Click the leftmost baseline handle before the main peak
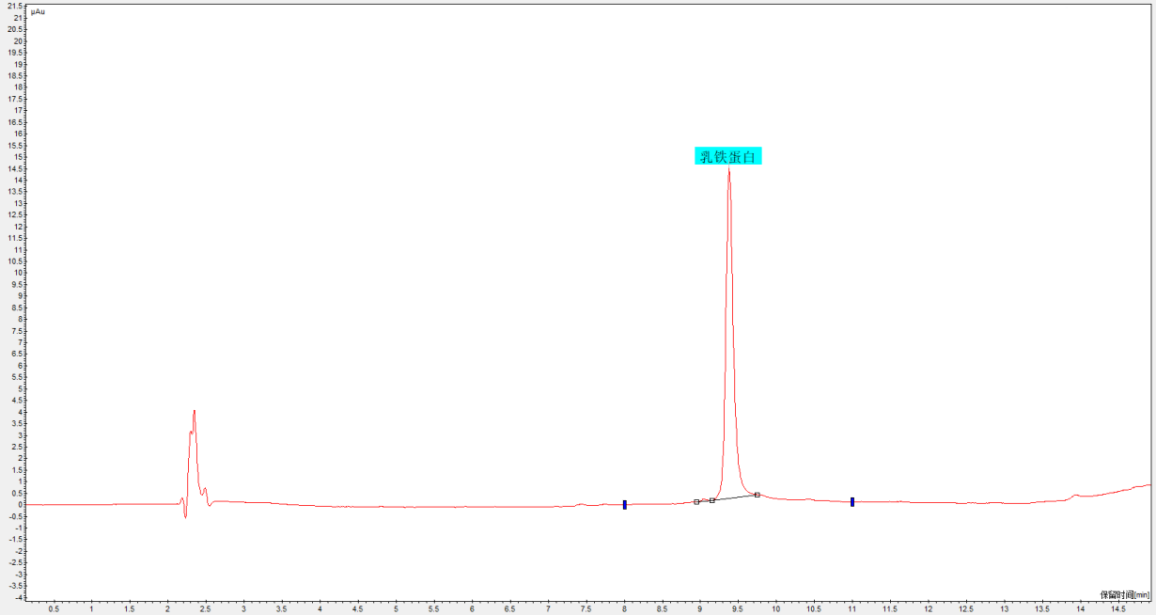This screenshot has height=615, width=1156. (x=697, y=501)
